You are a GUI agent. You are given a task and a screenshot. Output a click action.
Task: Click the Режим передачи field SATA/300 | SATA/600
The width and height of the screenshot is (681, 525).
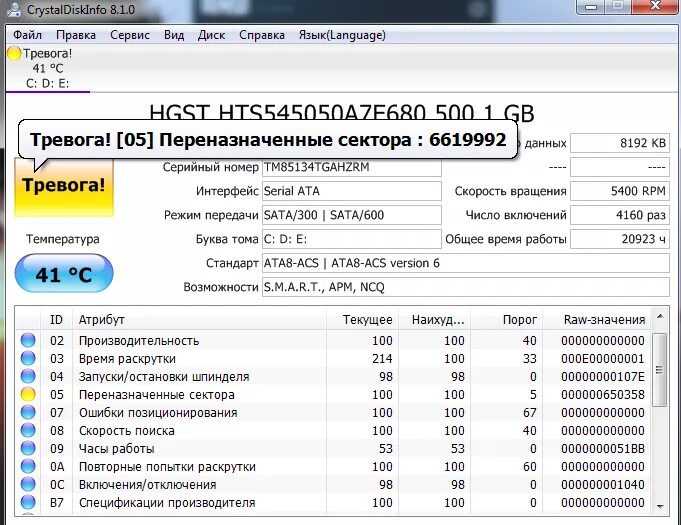352,215
